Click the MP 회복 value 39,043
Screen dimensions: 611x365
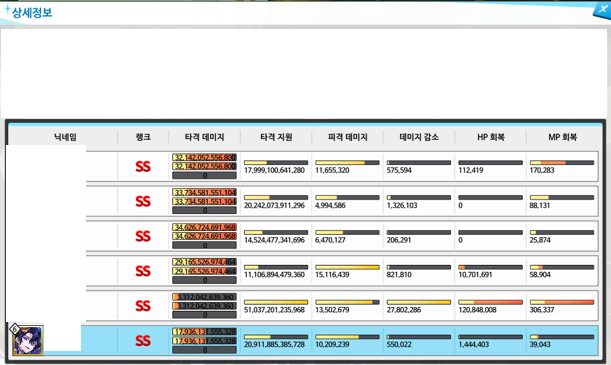pyautogui.click(x=540, y=344)
